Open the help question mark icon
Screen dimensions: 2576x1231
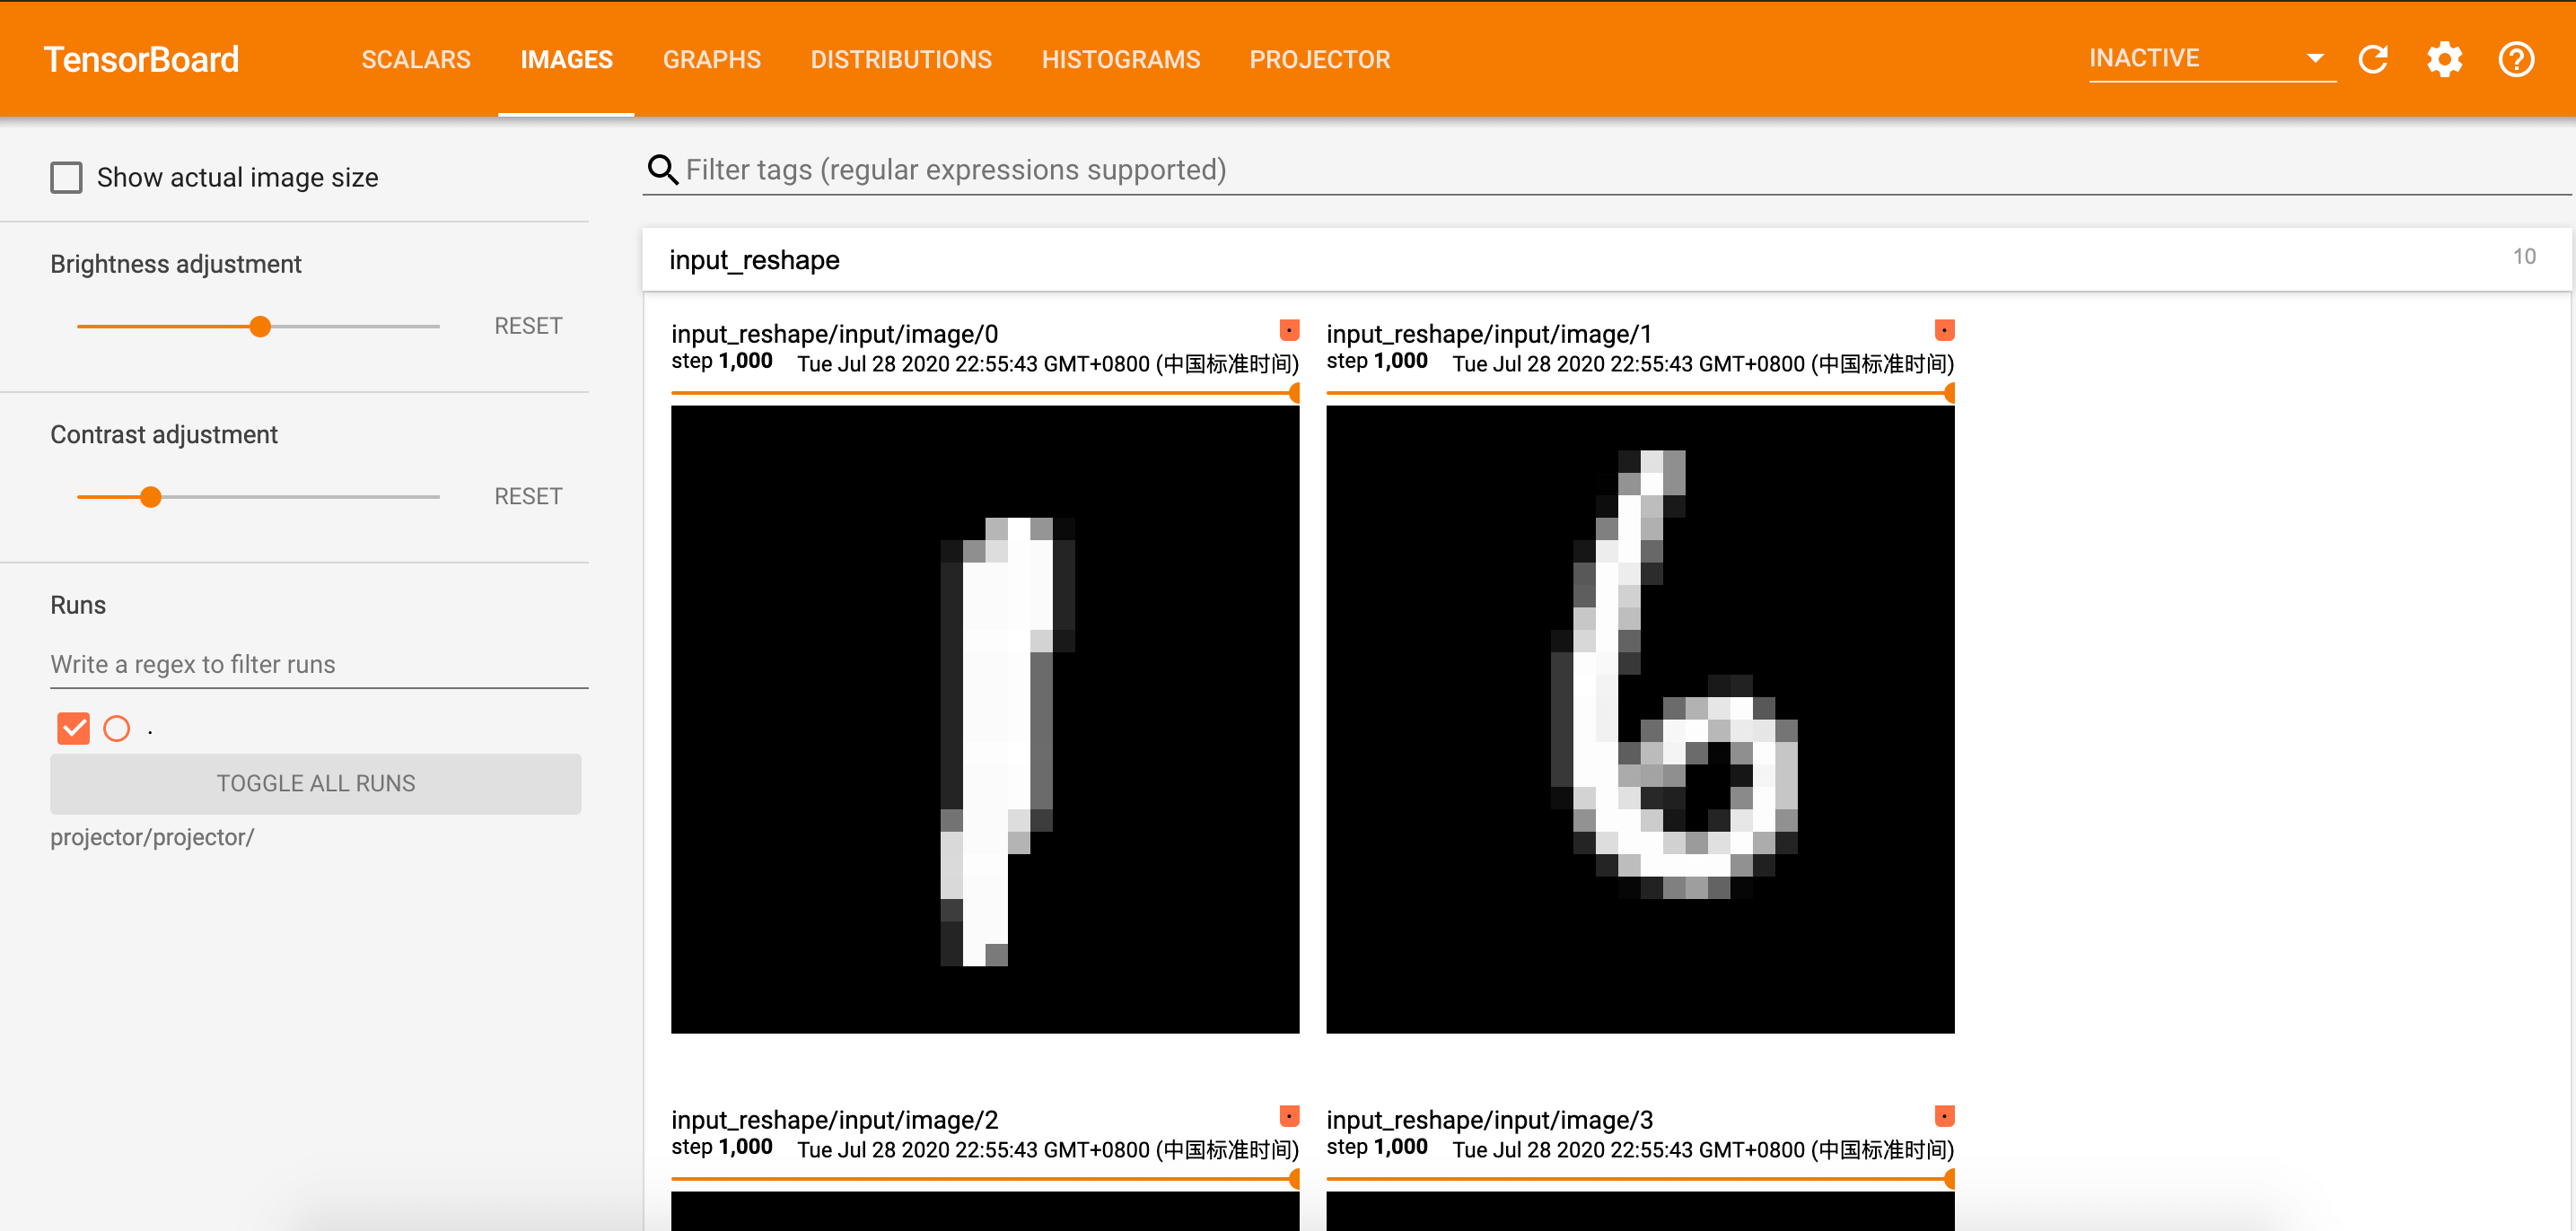pyautogui.click(x=2515, y=59)
